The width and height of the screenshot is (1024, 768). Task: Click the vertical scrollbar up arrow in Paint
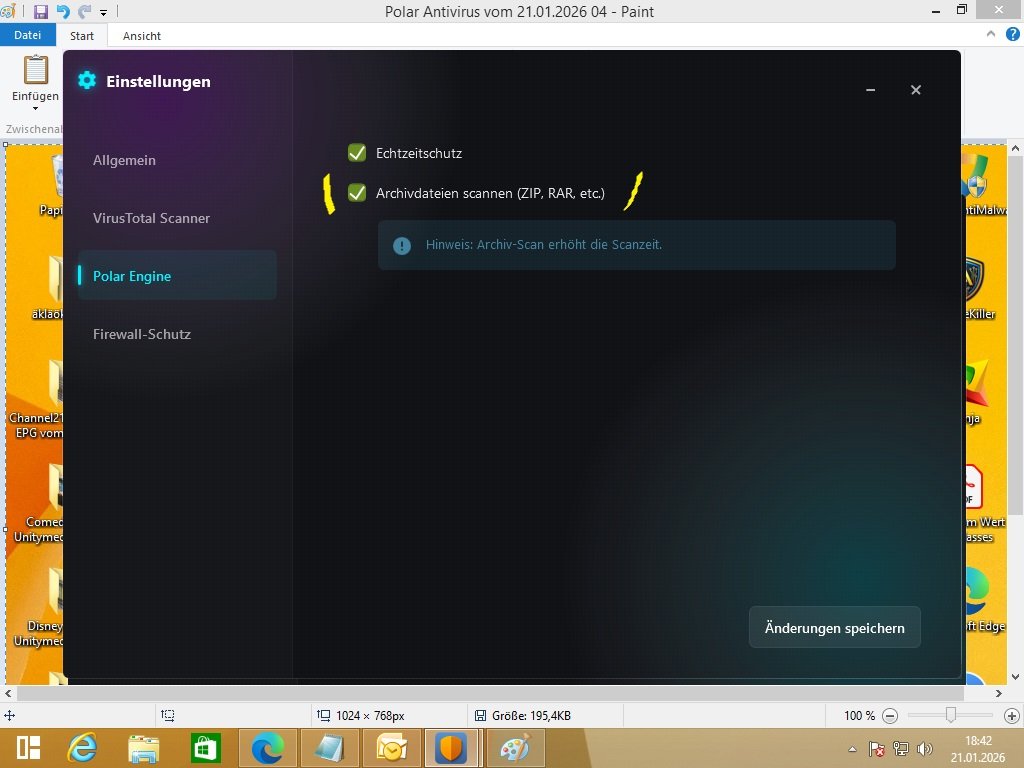(x=1015, y=149)
